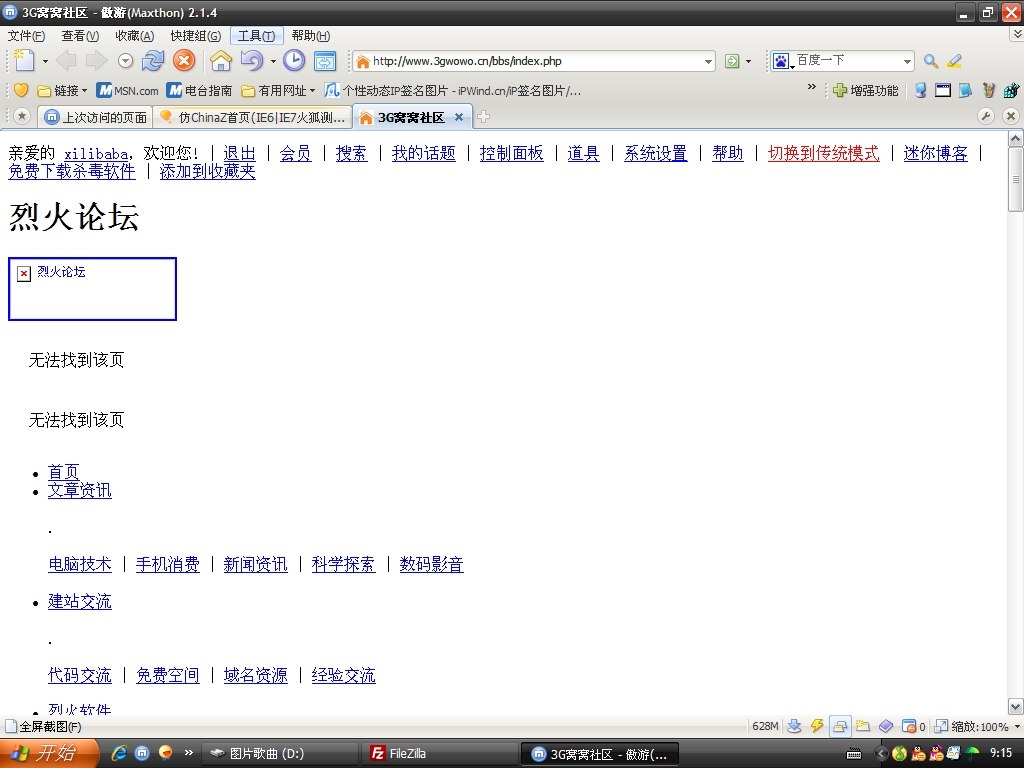
Task: Switch to 仿ChinaZ首页 tab
Action: coord(253,118)
